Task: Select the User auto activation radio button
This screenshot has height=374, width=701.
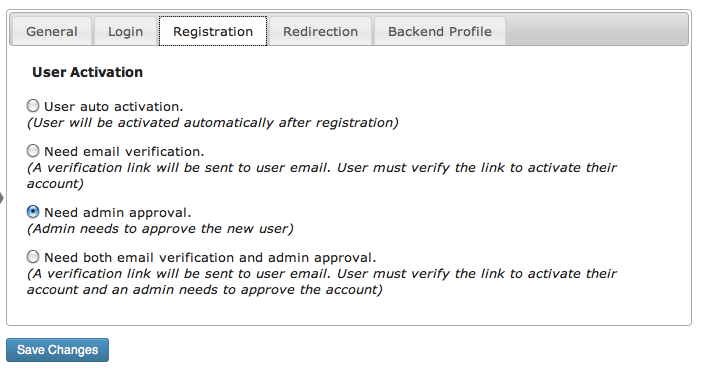Action: coord(33,106)
